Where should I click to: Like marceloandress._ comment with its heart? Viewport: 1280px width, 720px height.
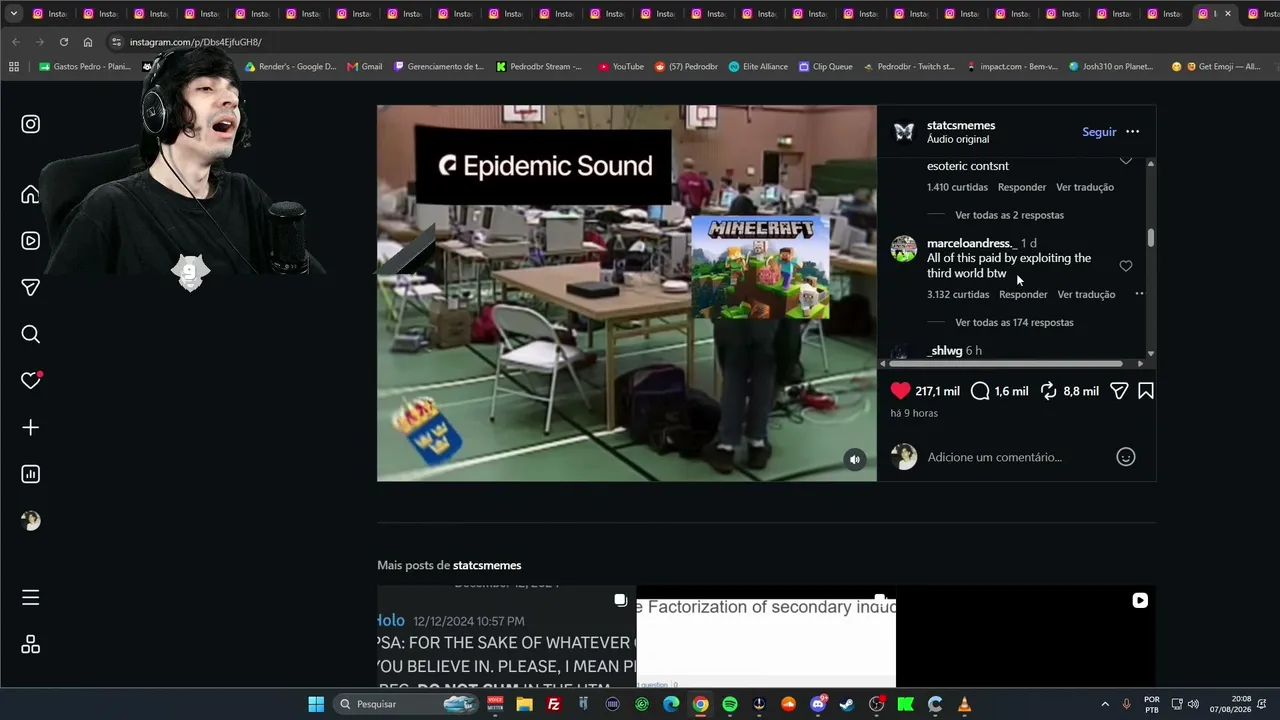[x=1126, y=266]
